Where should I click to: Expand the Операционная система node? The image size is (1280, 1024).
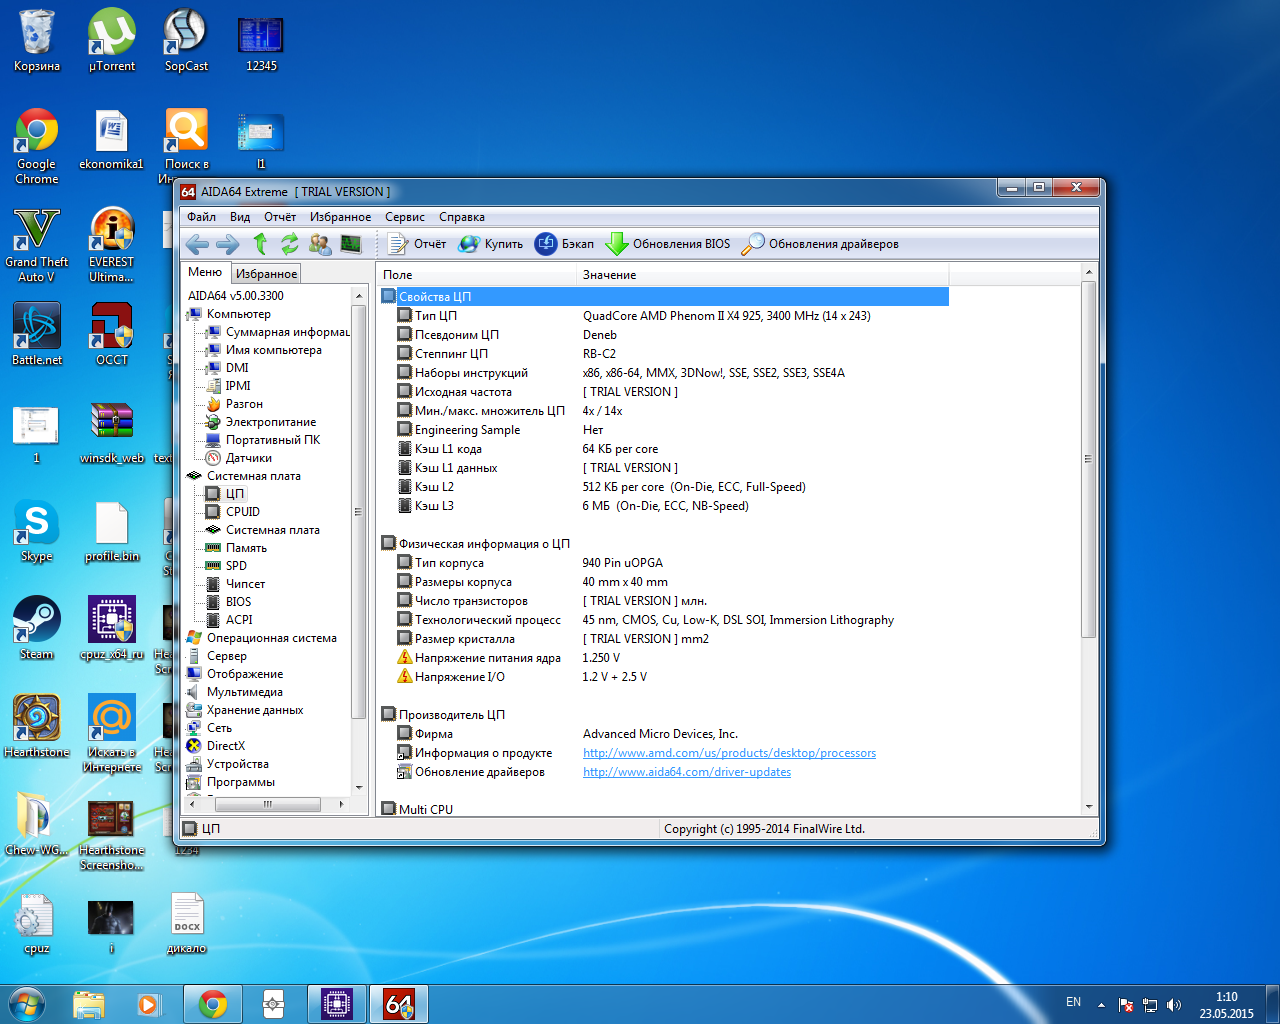[x=271, y=638]
